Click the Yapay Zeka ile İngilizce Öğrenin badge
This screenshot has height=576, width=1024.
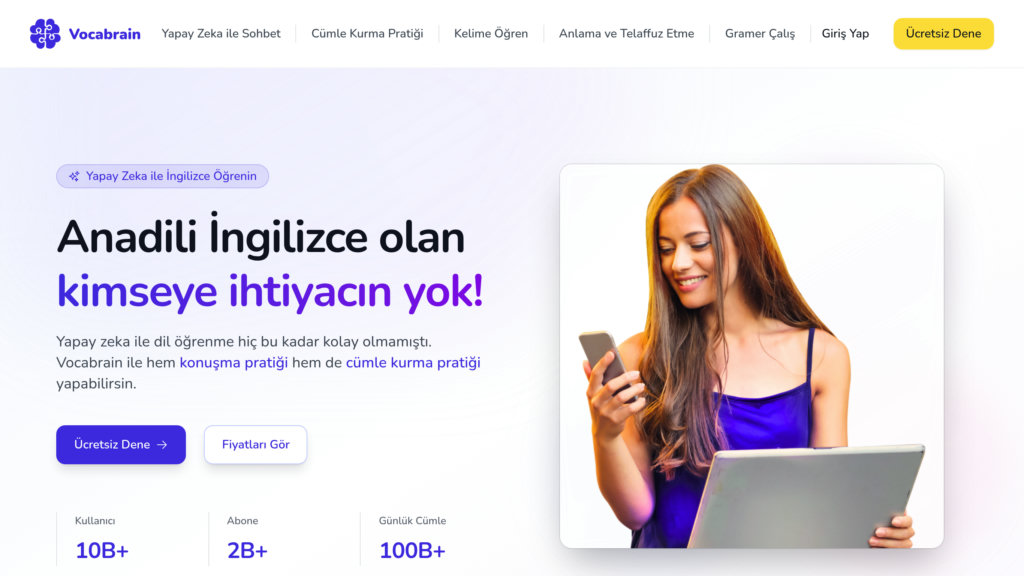(163, 176)
